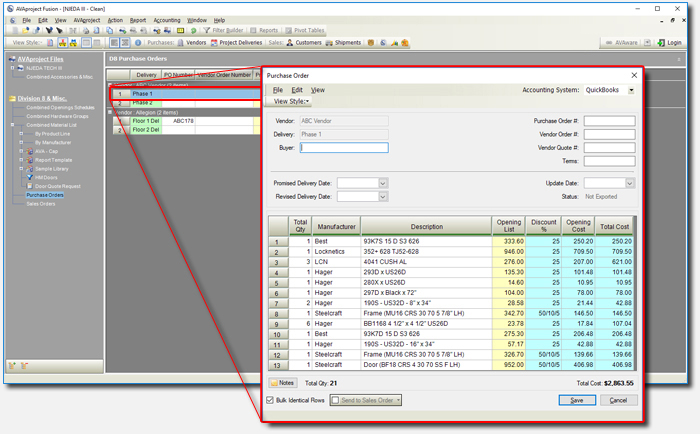700x434 pixels.
Task: Click the Notes icon button
Action: (281, 383)
